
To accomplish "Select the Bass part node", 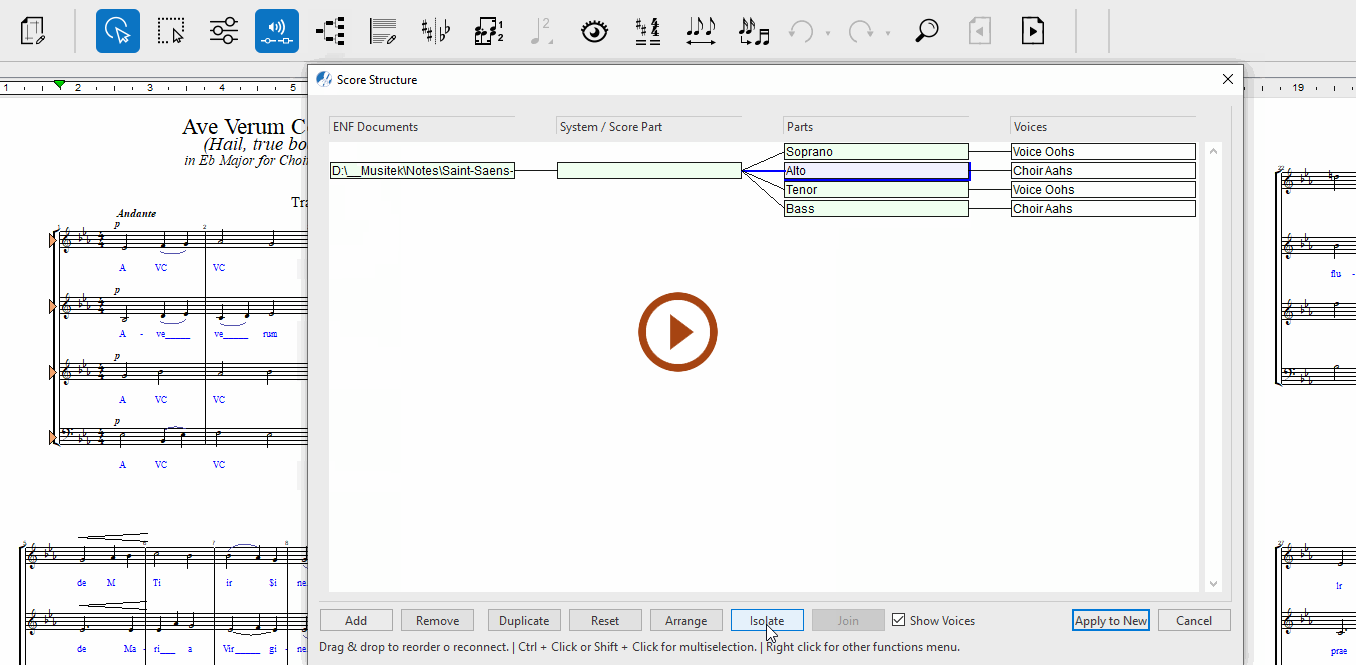I will coord(876,209).
